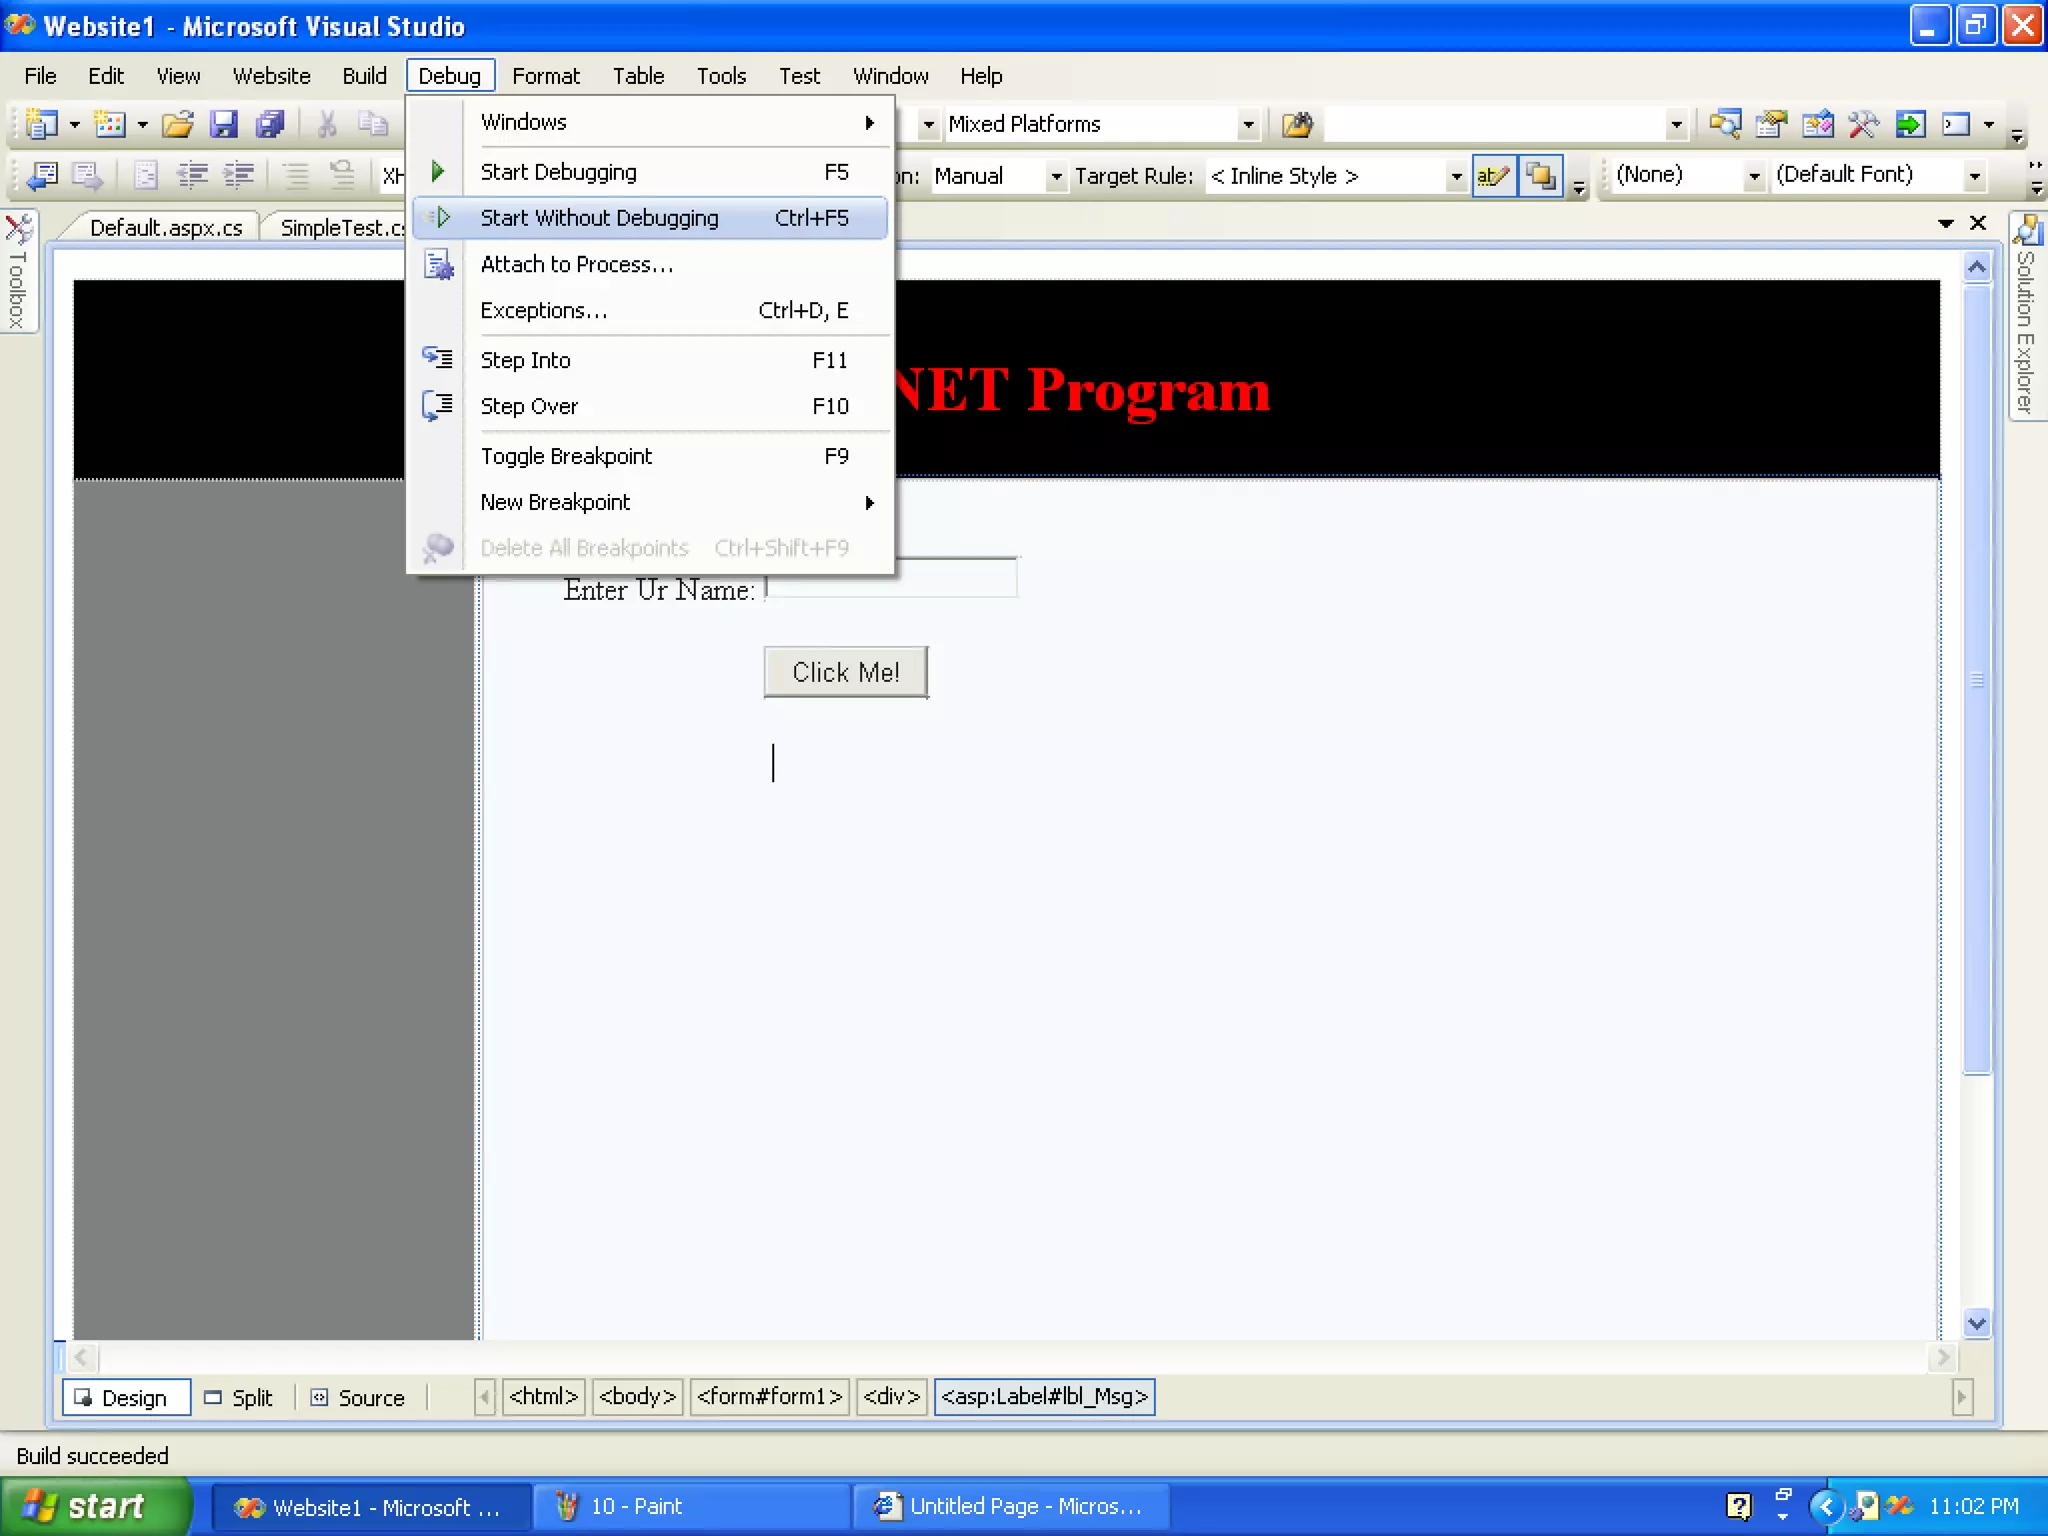
Task: Open the Website menu
Action: pyautogui.click(x=271, y=76)
